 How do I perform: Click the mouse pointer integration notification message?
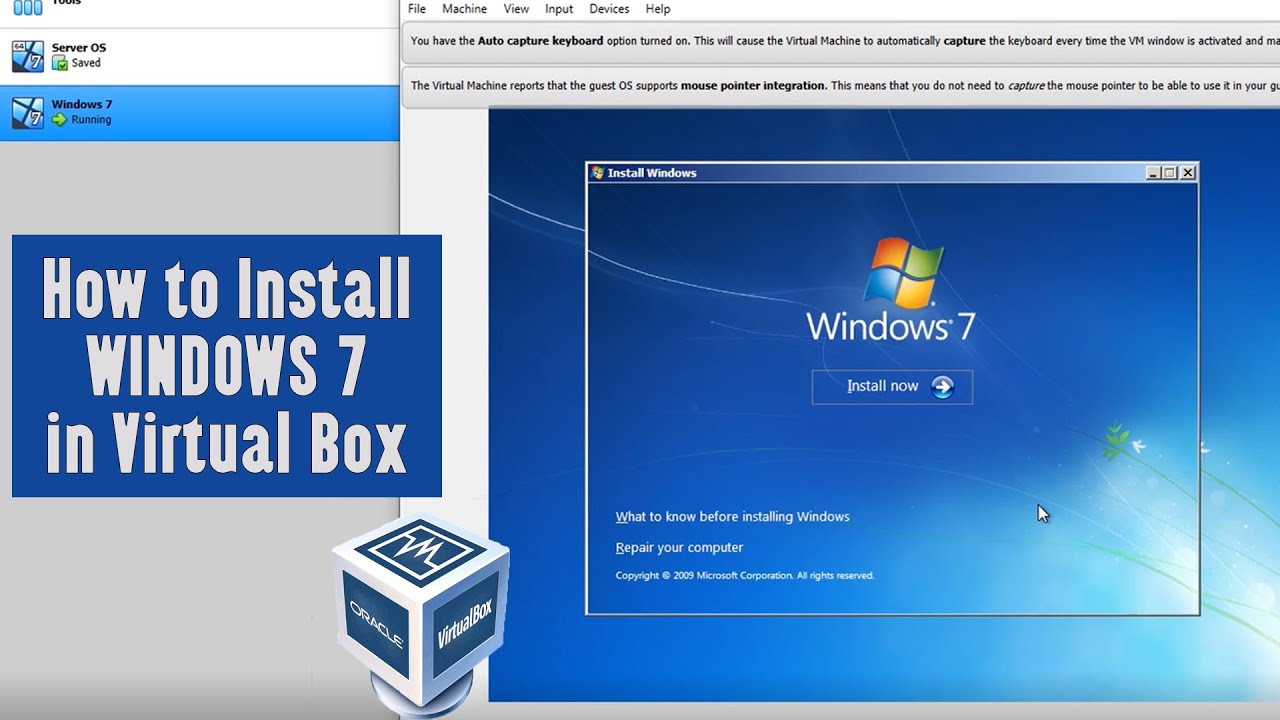[x=841, y=86]
